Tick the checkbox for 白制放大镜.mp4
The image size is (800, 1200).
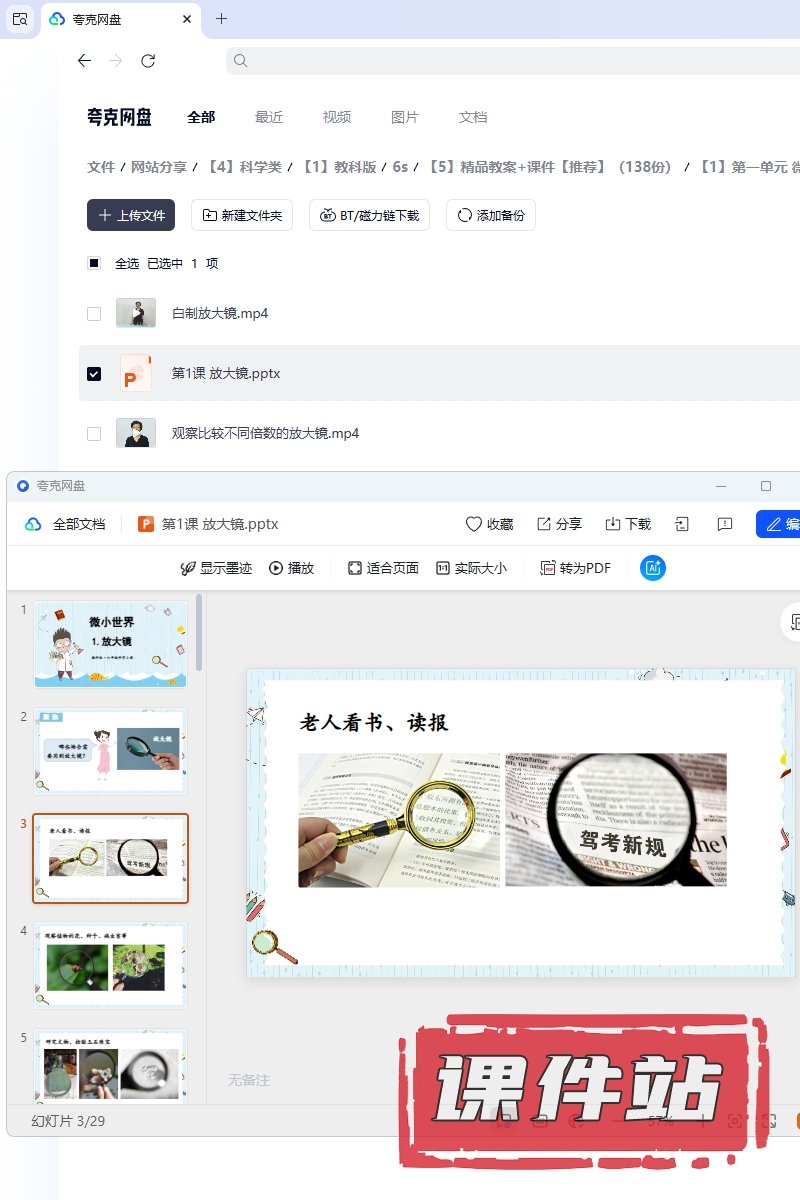pos(94,314)
